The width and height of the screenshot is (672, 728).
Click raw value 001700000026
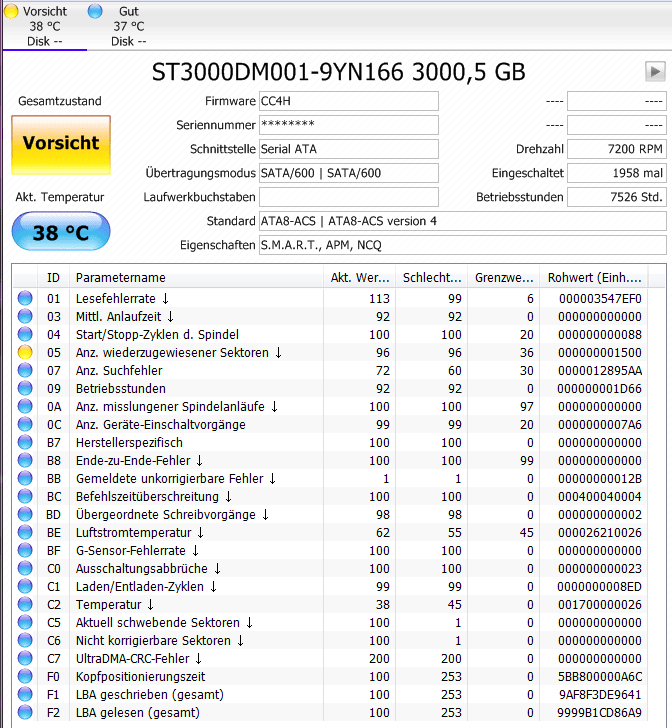pyautogui.click(x=600, y=604)
